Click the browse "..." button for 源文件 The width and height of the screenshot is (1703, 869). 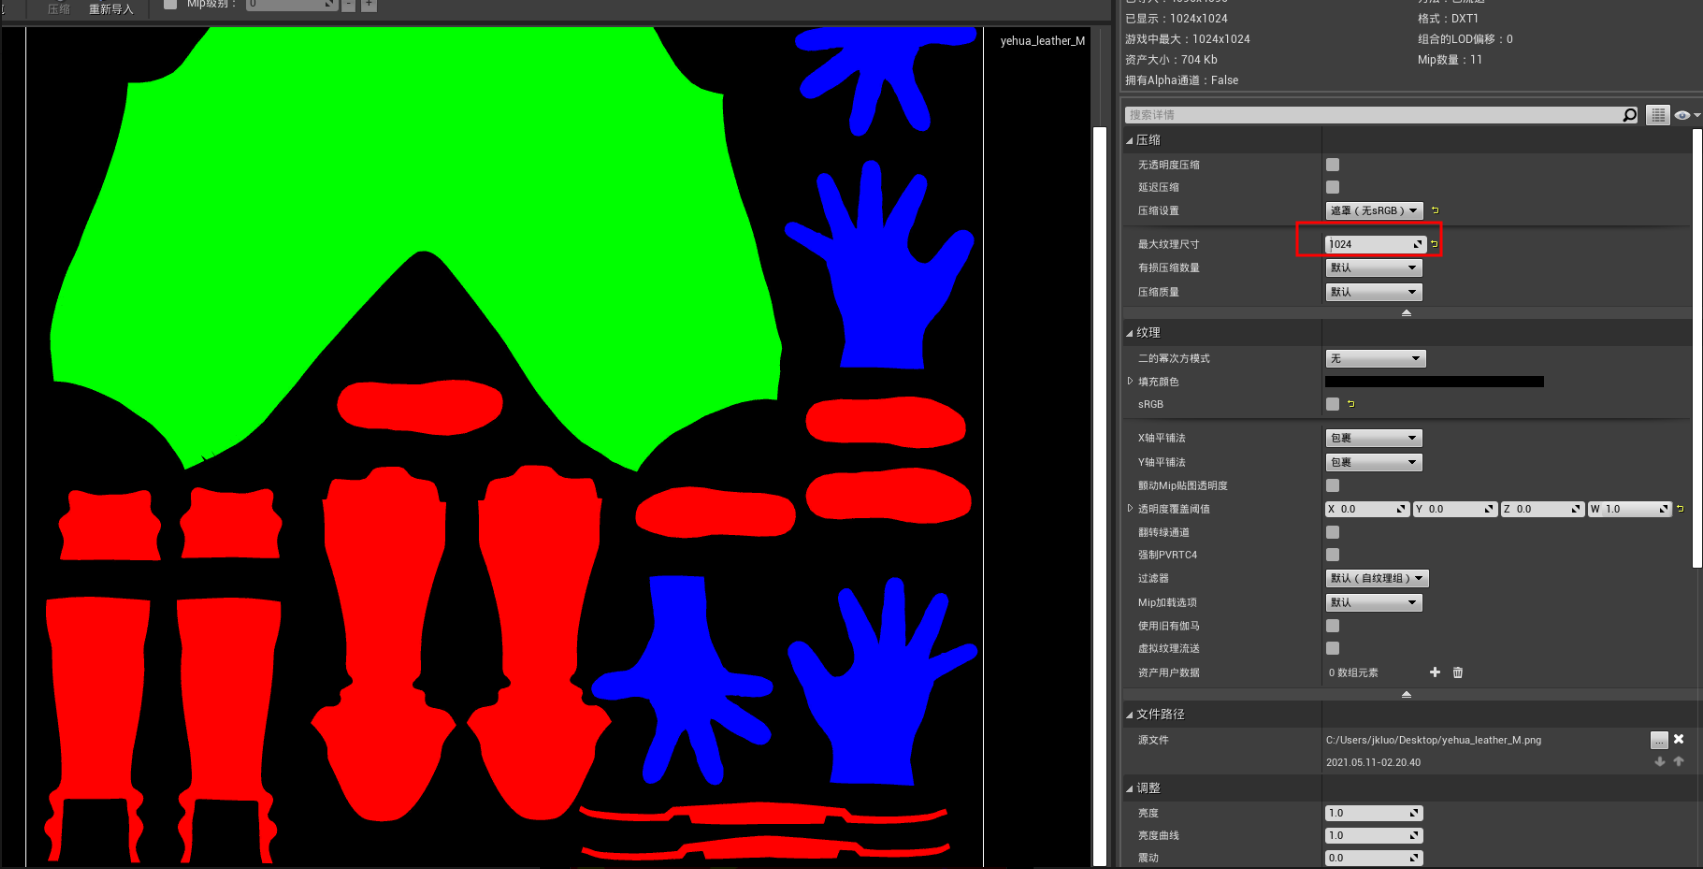click(x=1659, y=740)
